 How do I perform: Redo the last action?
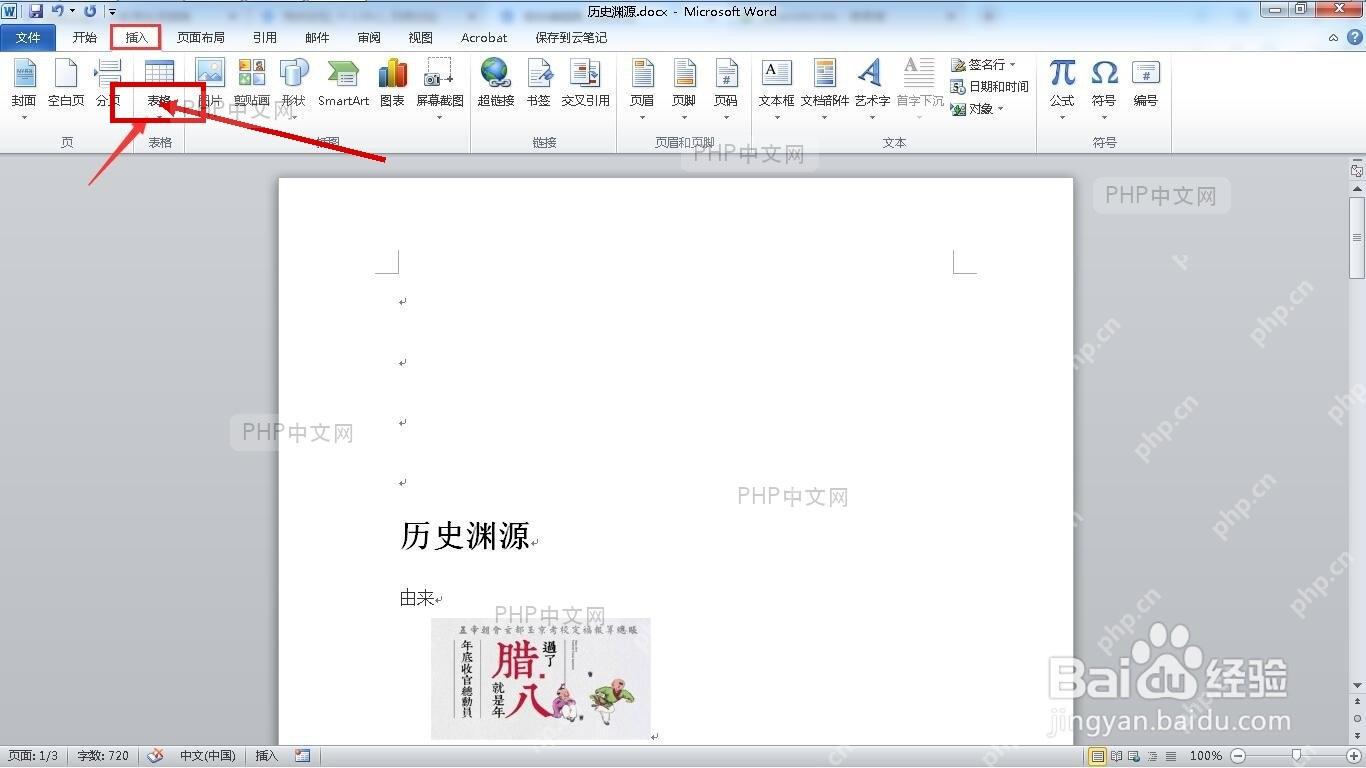point(90,11)
